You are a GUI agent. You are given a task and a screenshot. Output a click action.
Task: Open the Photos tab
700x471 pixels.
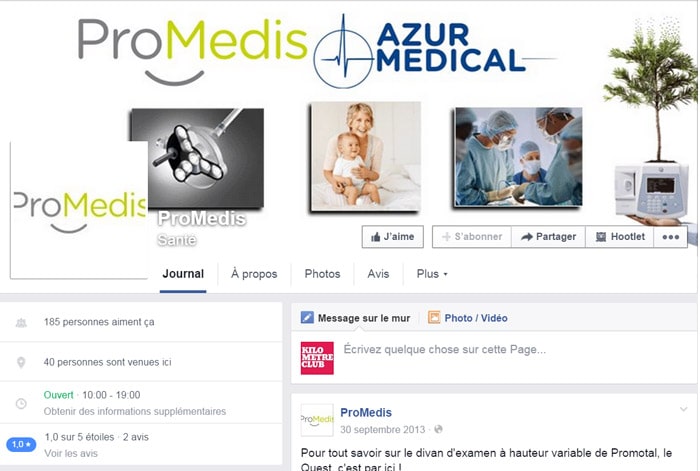pos(322,274)
